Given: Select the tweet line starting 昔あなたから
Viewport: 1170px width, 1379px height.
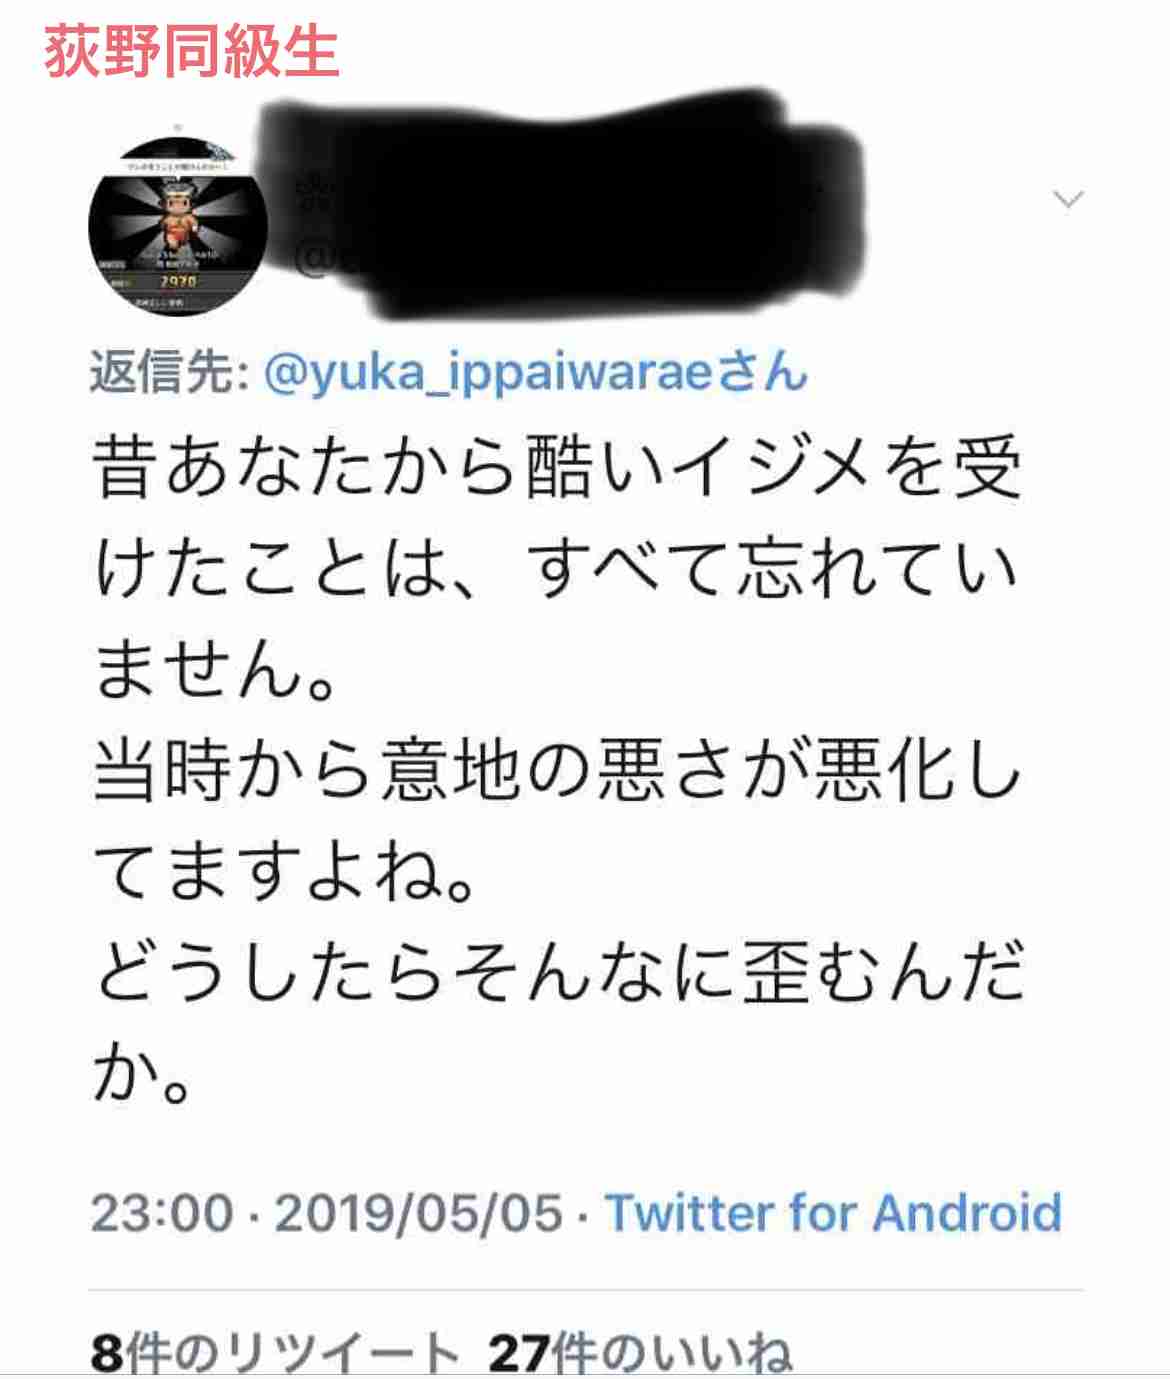Looking at the screenshot, I should [557, 468].
